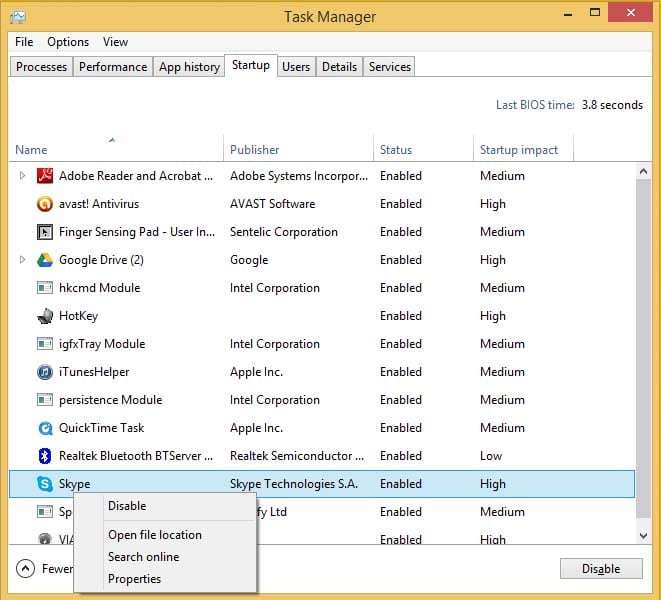The width and height of the screenshot is (661, 600).
Task: Click the Google Drive icon
Action: 45,260
